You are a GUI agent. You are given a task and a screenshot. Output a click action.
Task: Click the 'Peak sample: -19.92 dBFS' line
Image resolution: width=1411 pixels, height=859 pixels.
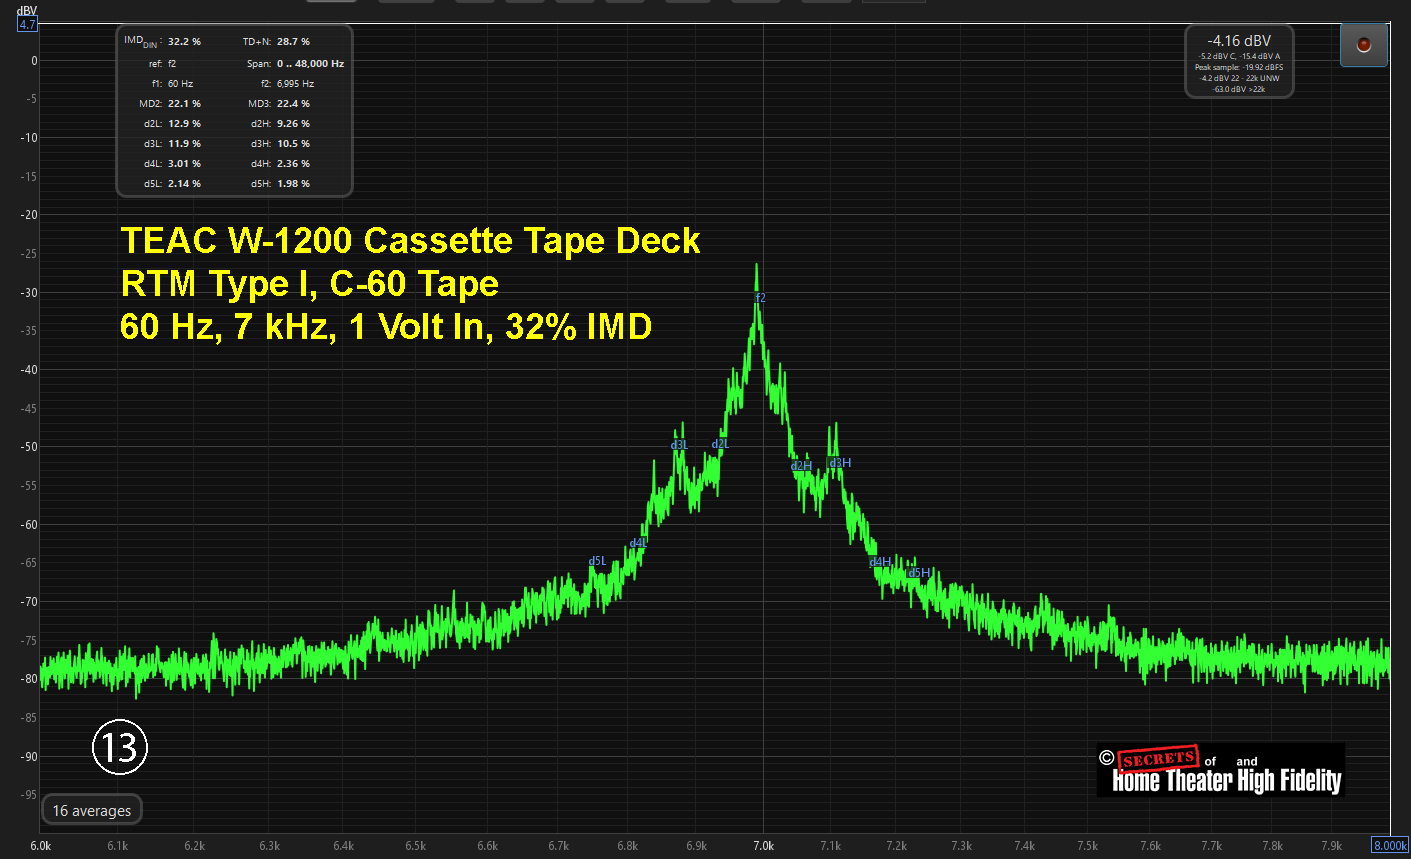[1239, 68]
